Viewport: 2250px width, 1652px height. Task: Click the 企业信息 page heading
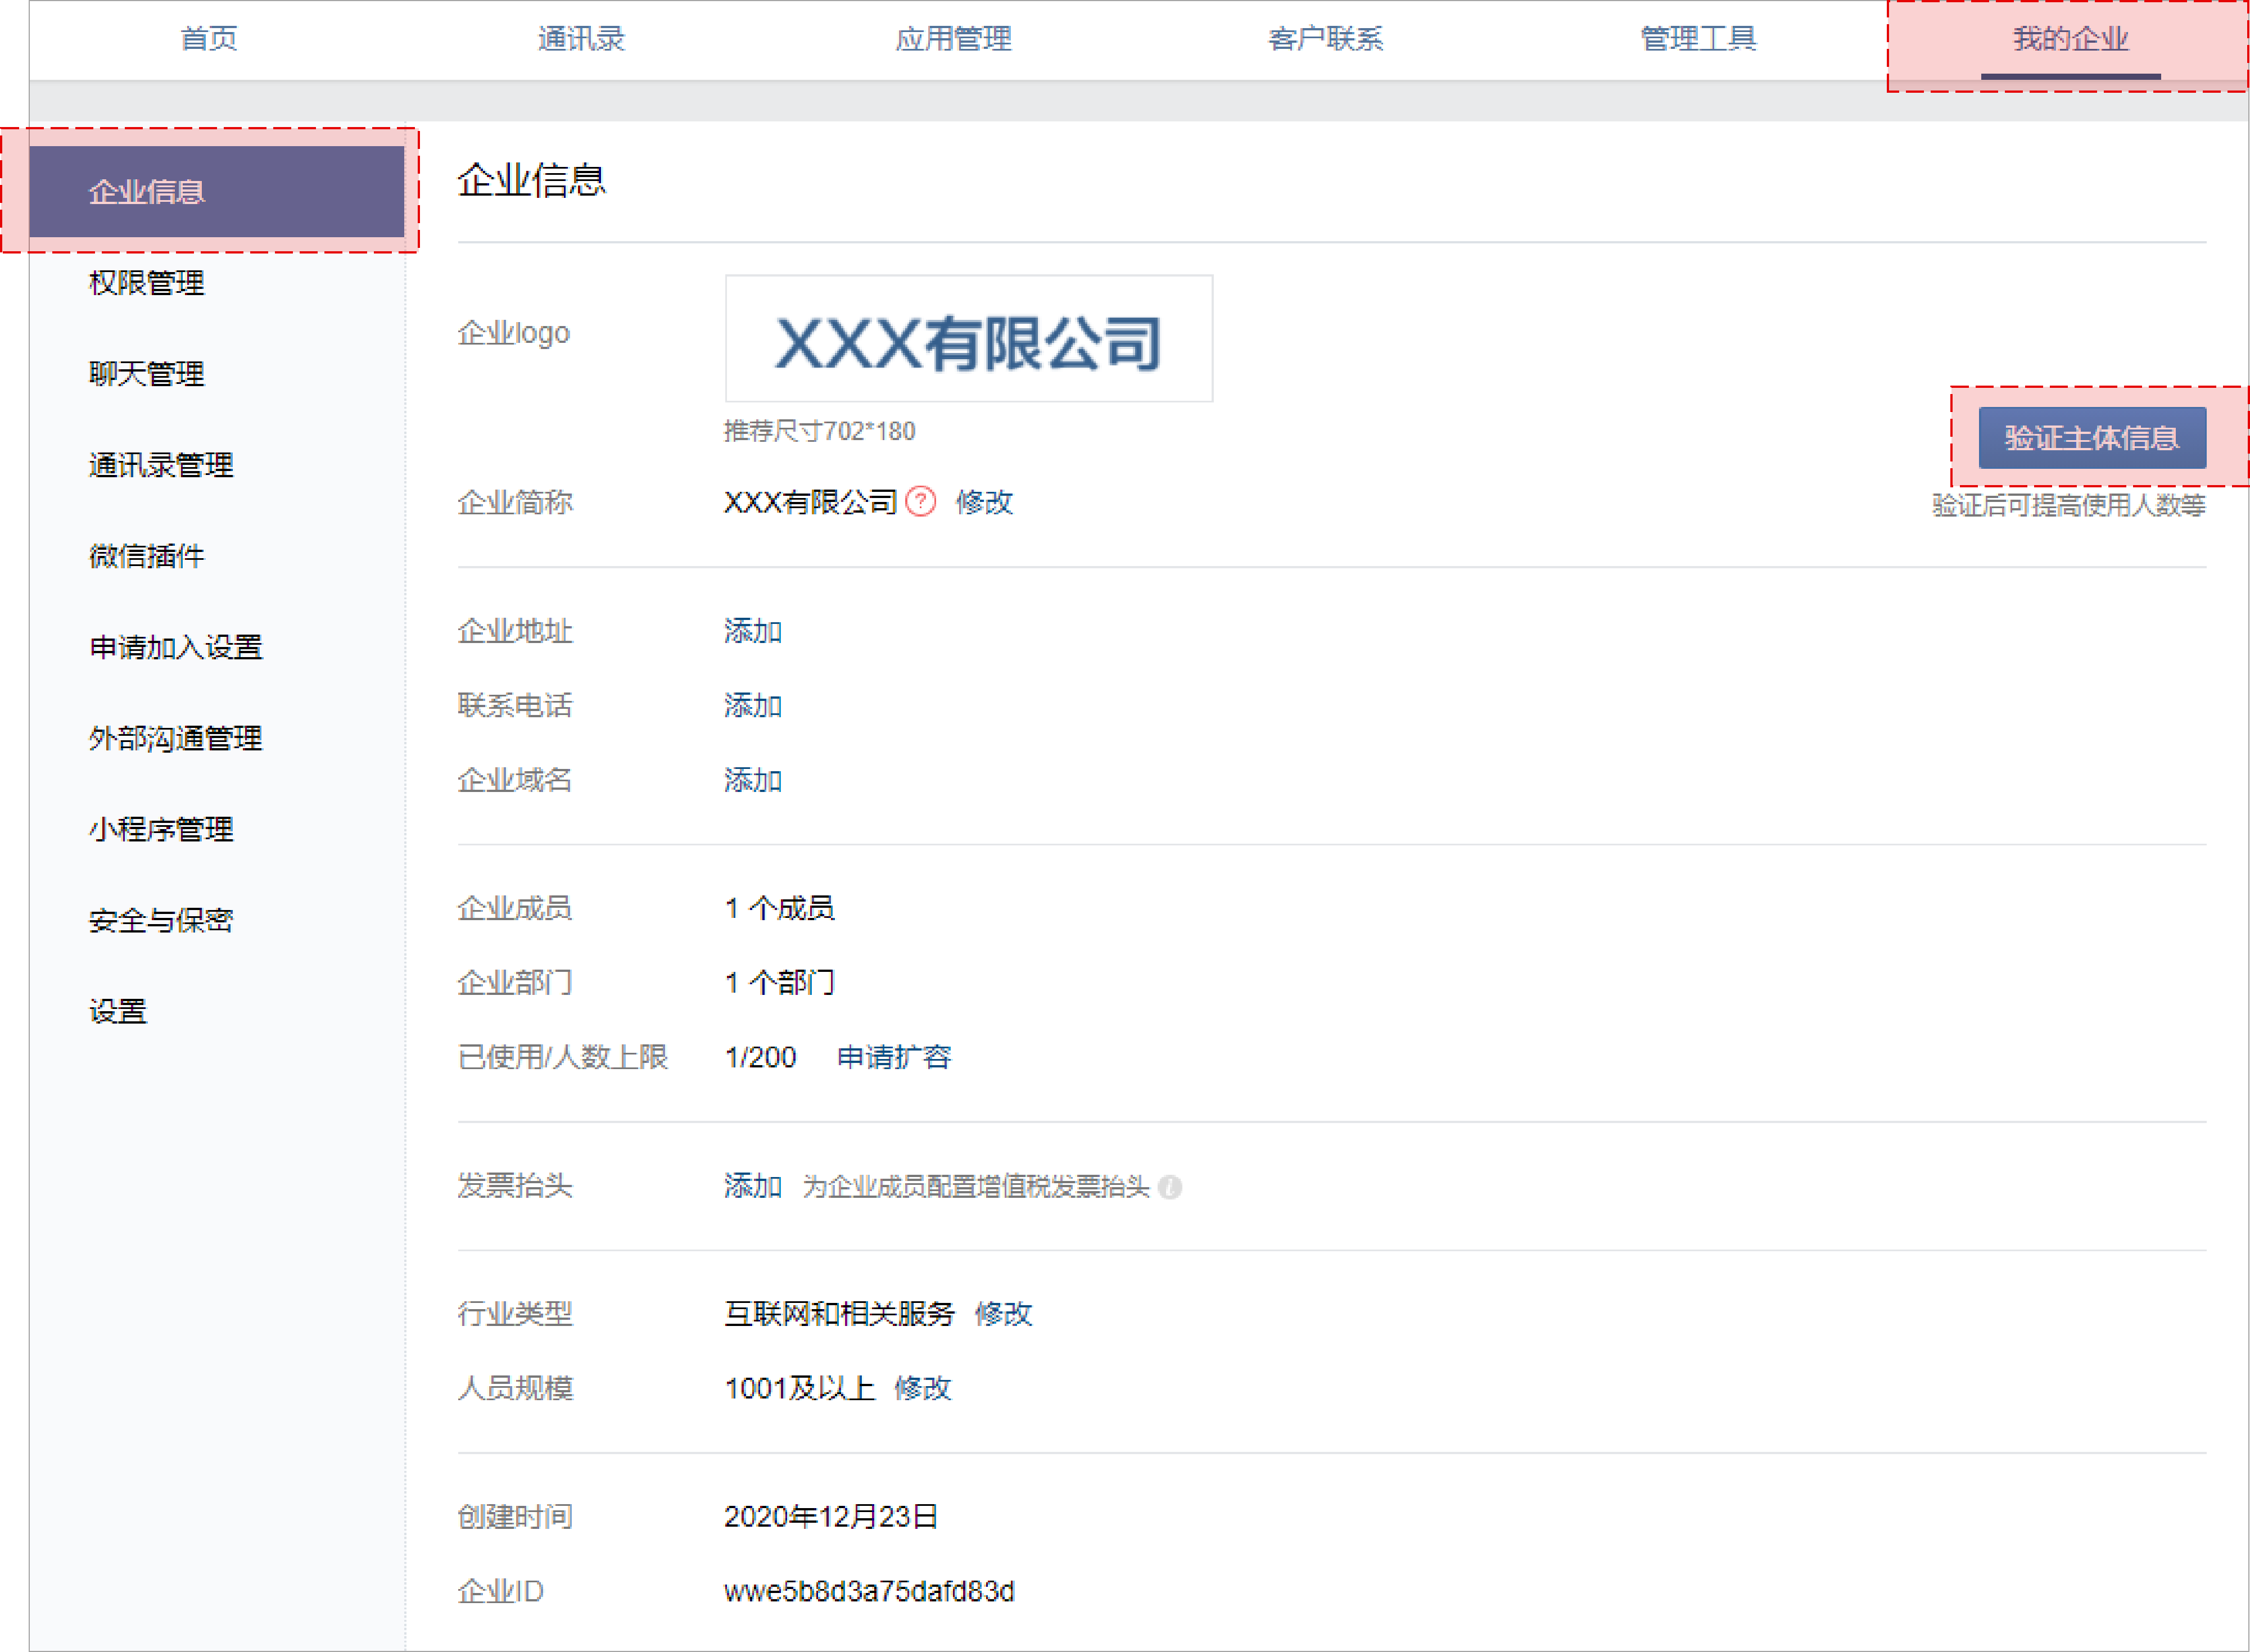pyautogui.click(x=532, y=181)
